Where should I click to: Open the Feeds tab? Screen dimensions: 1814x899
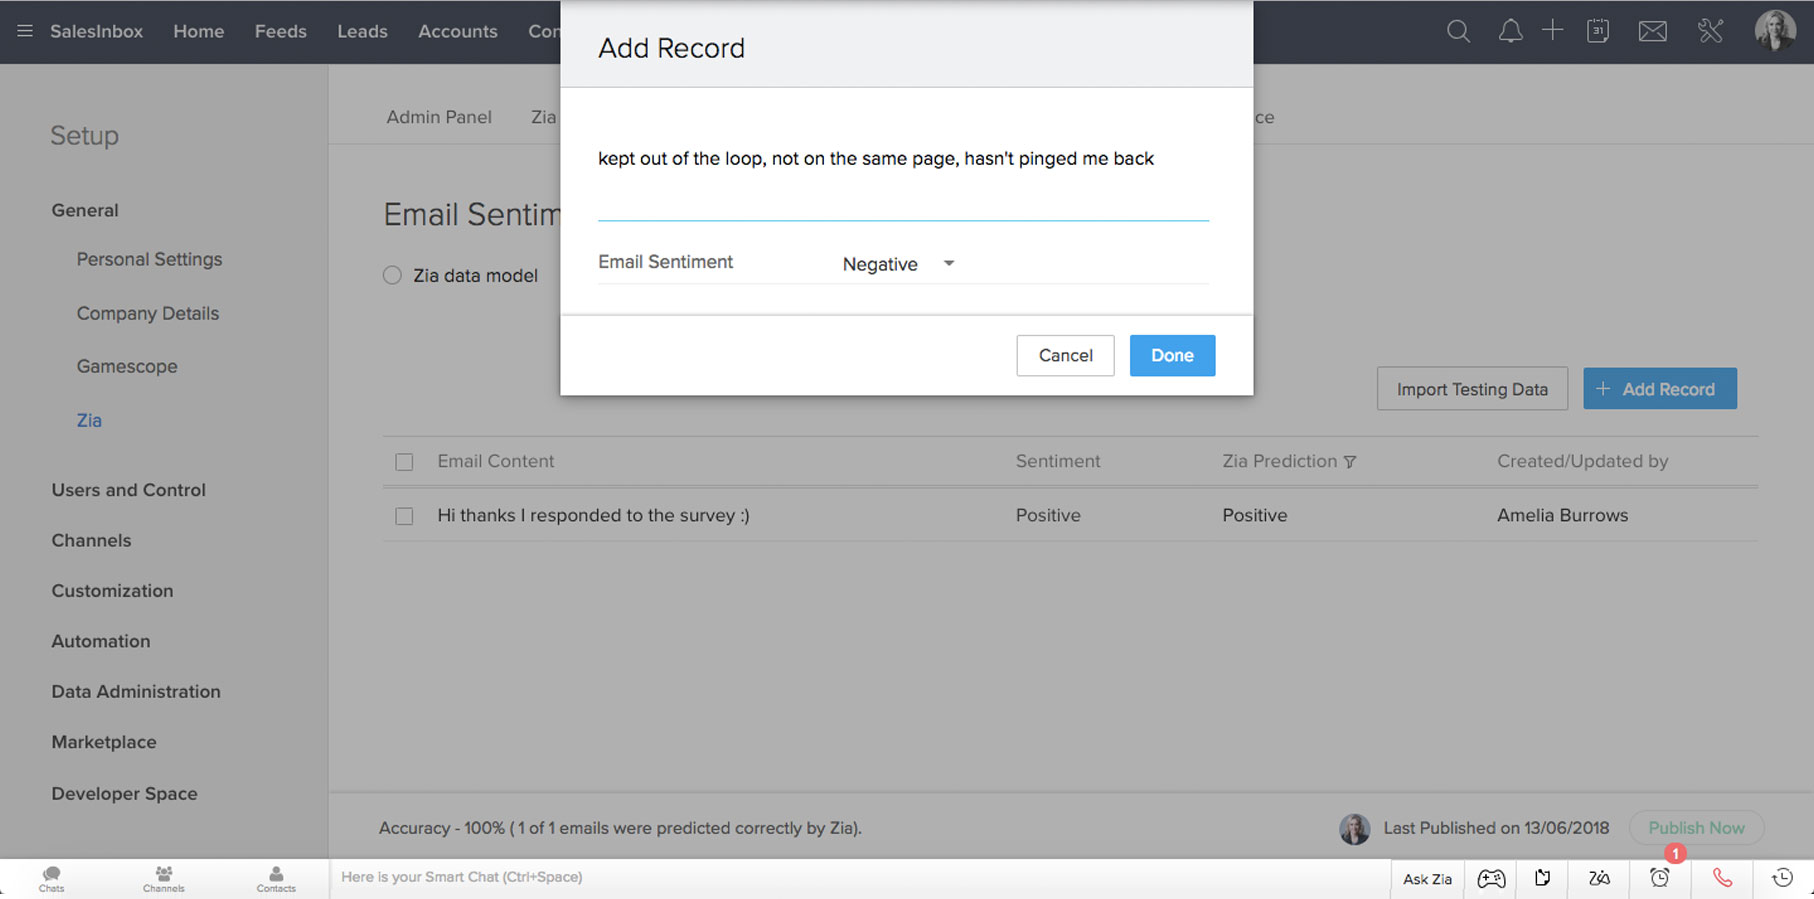click(281, 31)
